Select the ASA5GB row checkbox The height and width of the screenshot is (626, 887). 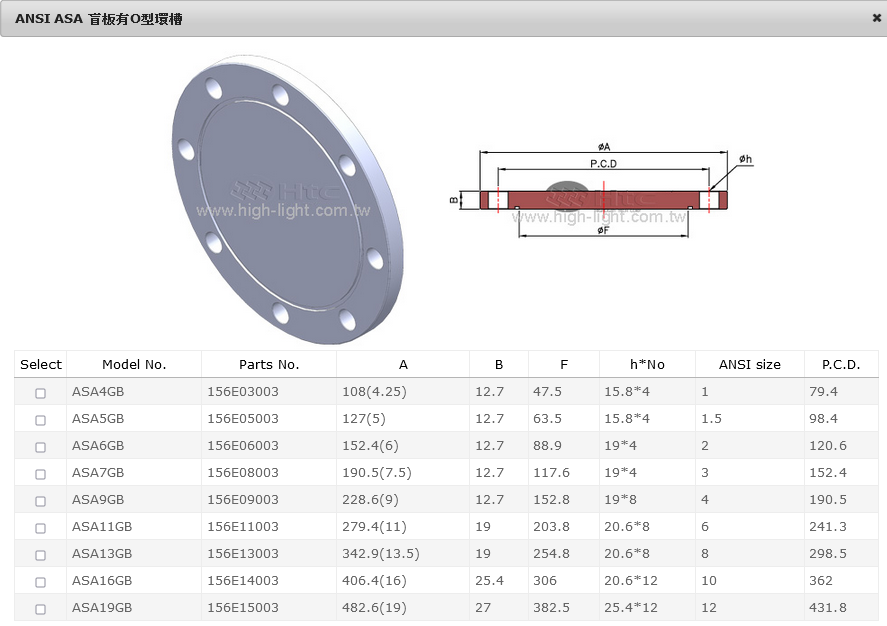(40, 420)
